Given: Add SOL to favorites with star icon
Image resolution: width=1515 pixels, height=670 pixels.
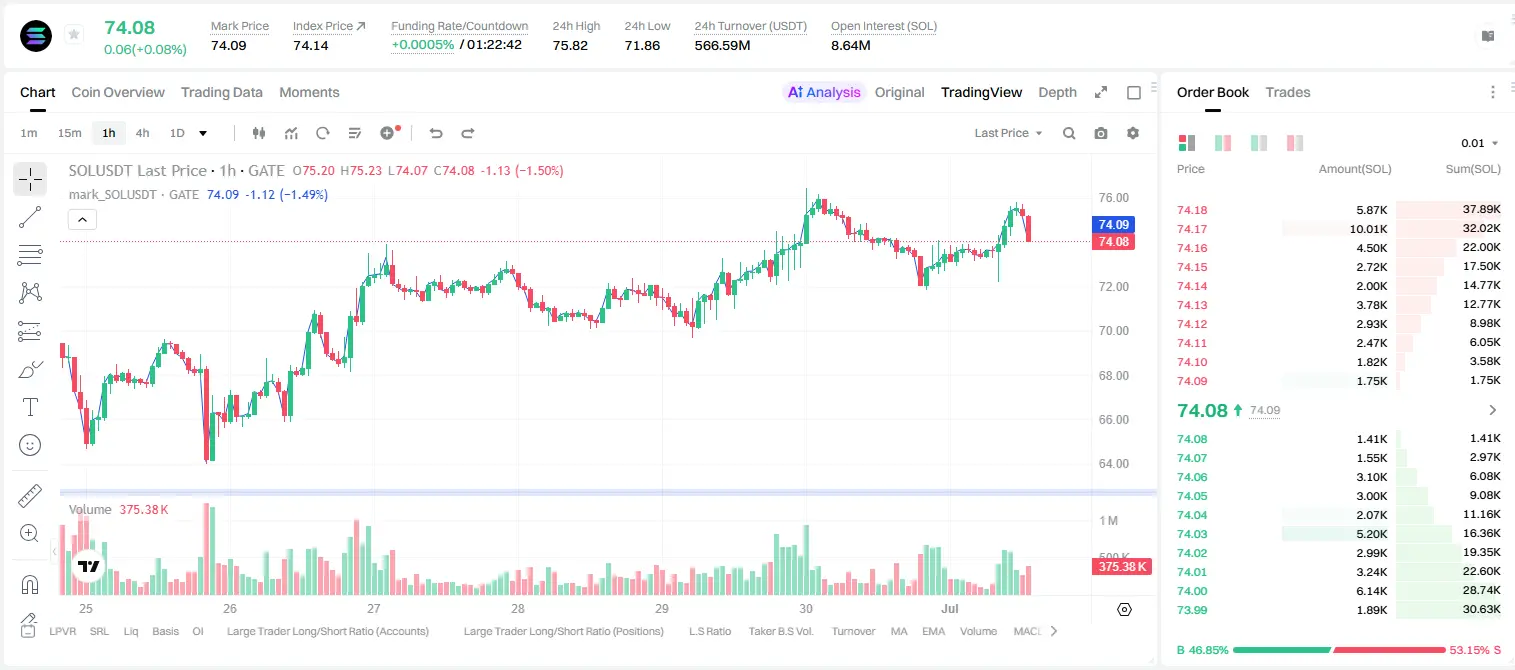Looking at the screenshot, I should [74, 35].
